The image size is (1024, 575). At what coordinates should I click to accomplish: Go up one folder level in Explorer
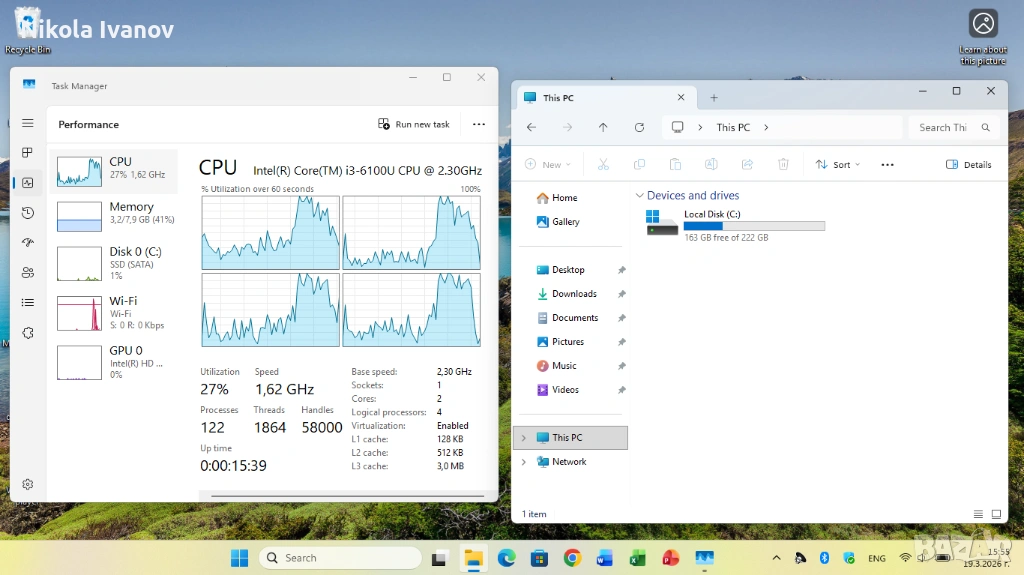(x=603, y=127)
